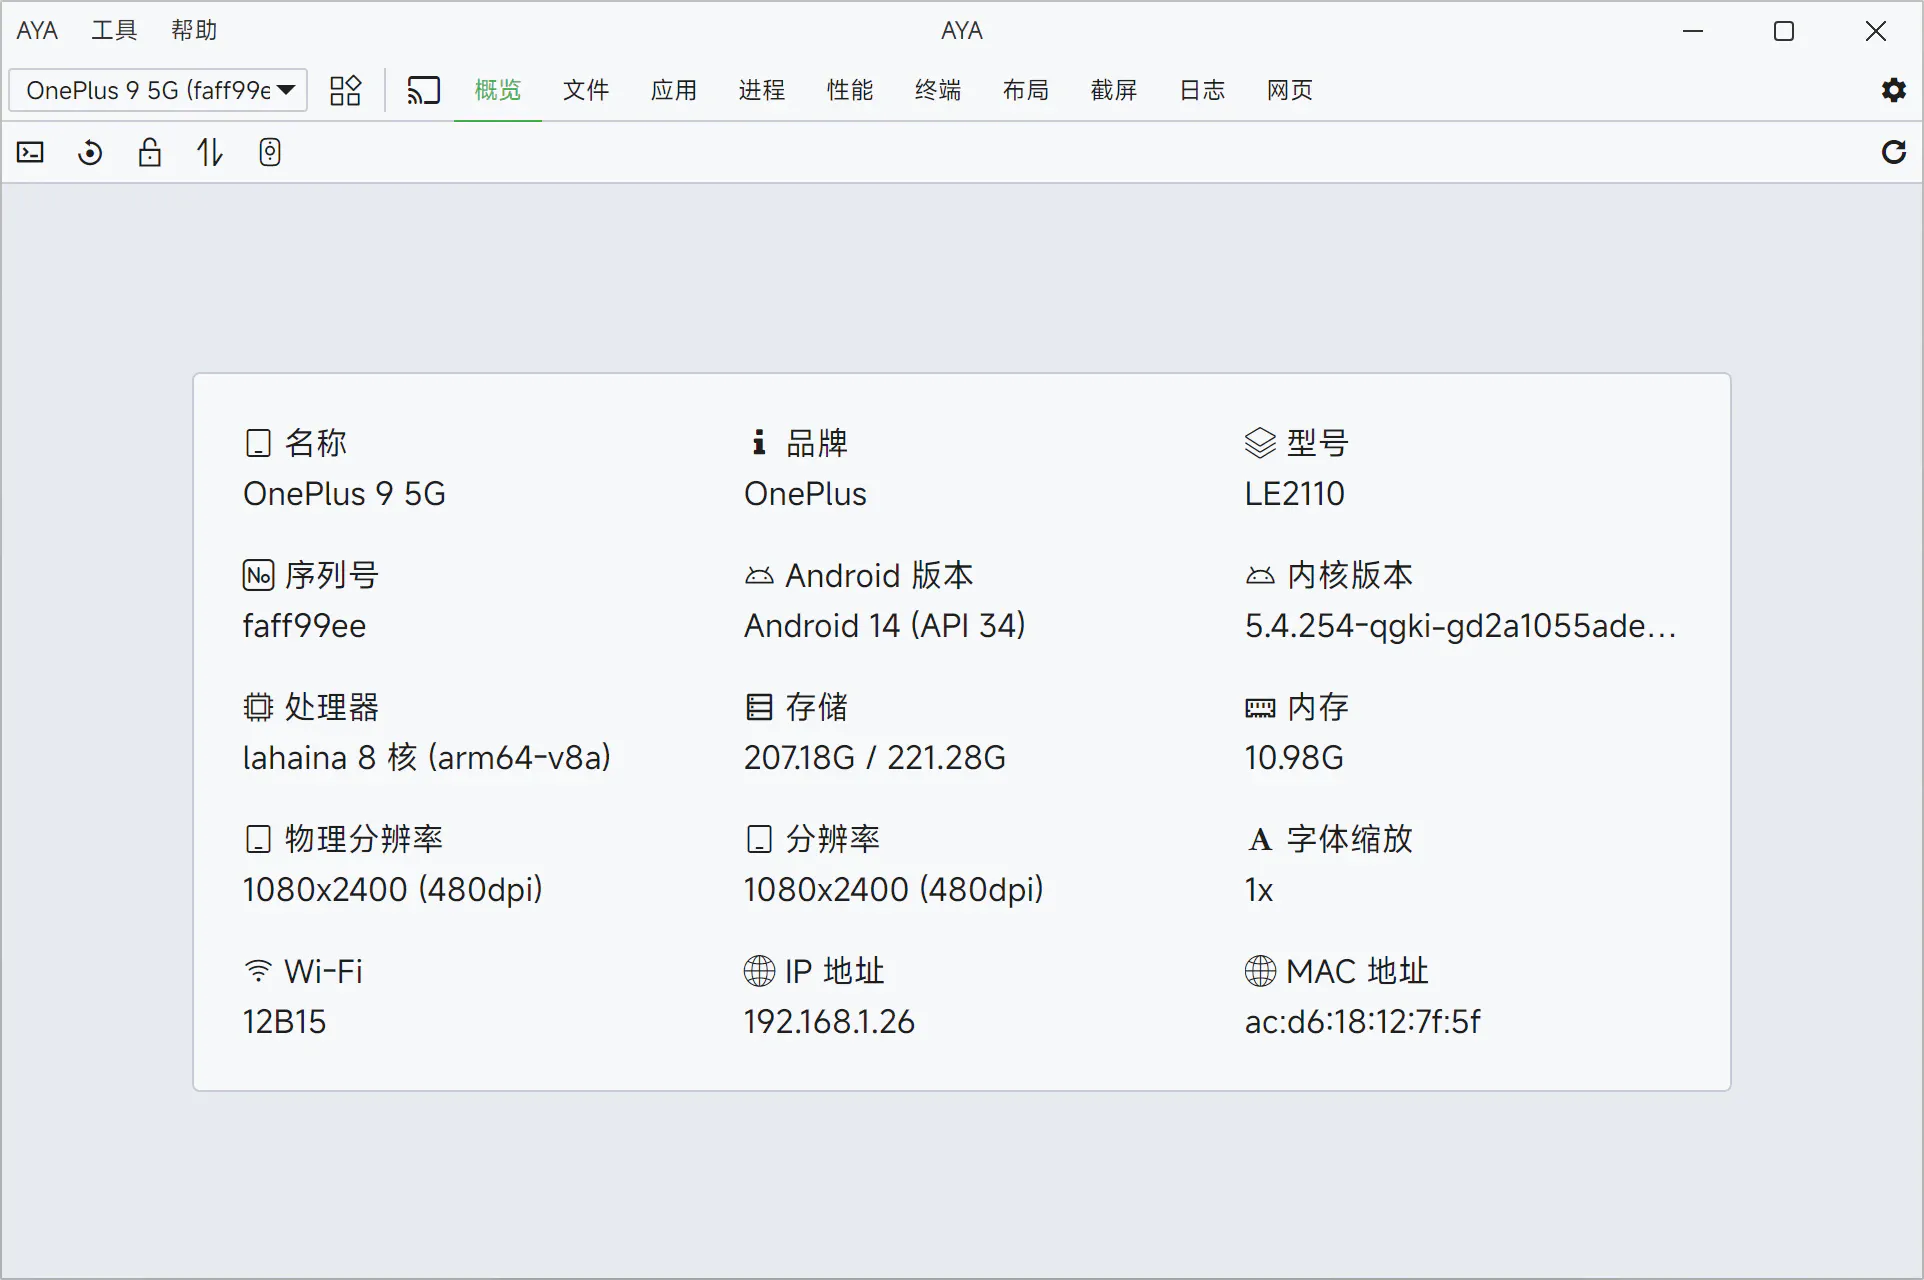Refresh the overview with reload icon
Image resolution: width=1924 pixels, height=1280 pixels.
point(1893,152)
